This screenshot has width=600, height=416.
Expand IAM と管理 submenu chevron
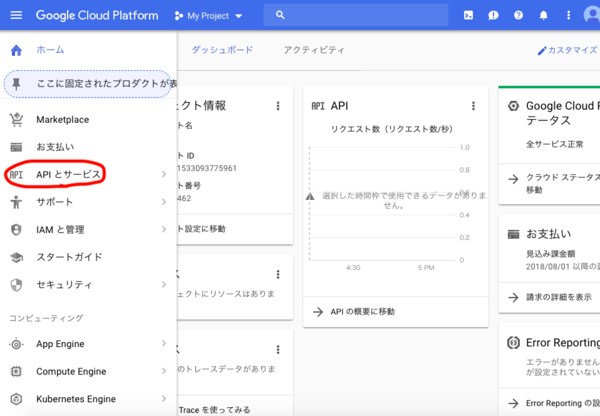tap(164, 230)
